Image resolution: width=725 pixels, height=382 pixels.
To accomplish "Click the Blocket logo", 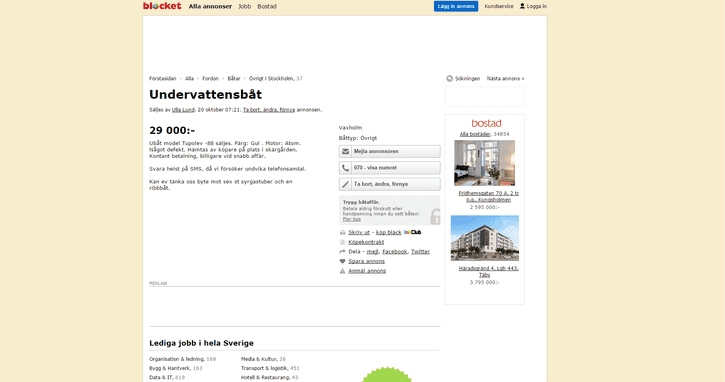I will [x=162, y=6].
